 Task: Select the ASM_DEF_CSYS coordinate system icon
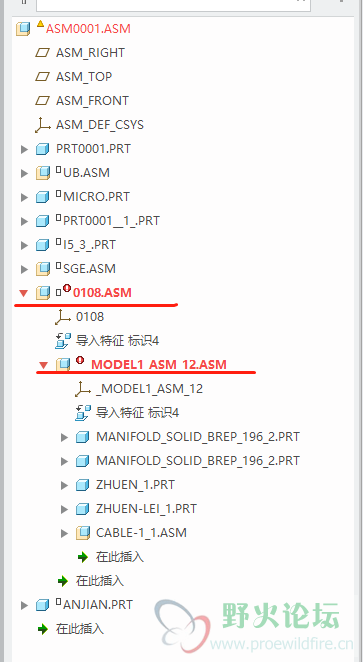[x=42, y=125]
